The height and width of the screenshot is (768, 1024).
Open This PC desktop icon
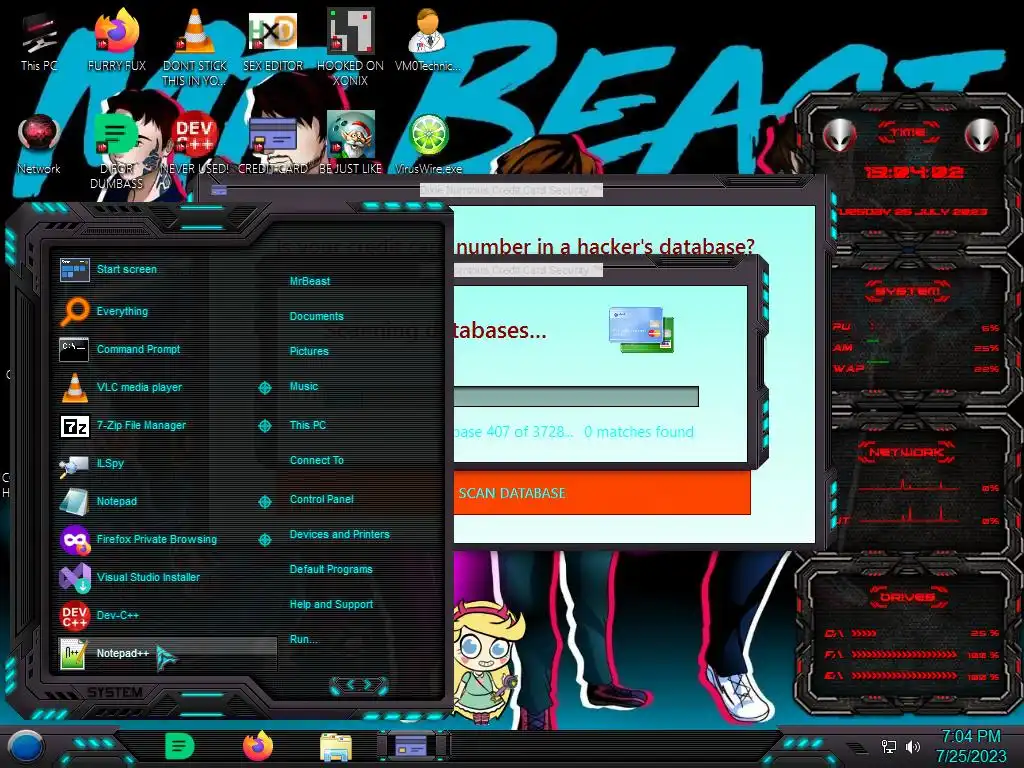pyautogui.click(x=39, y=40)
